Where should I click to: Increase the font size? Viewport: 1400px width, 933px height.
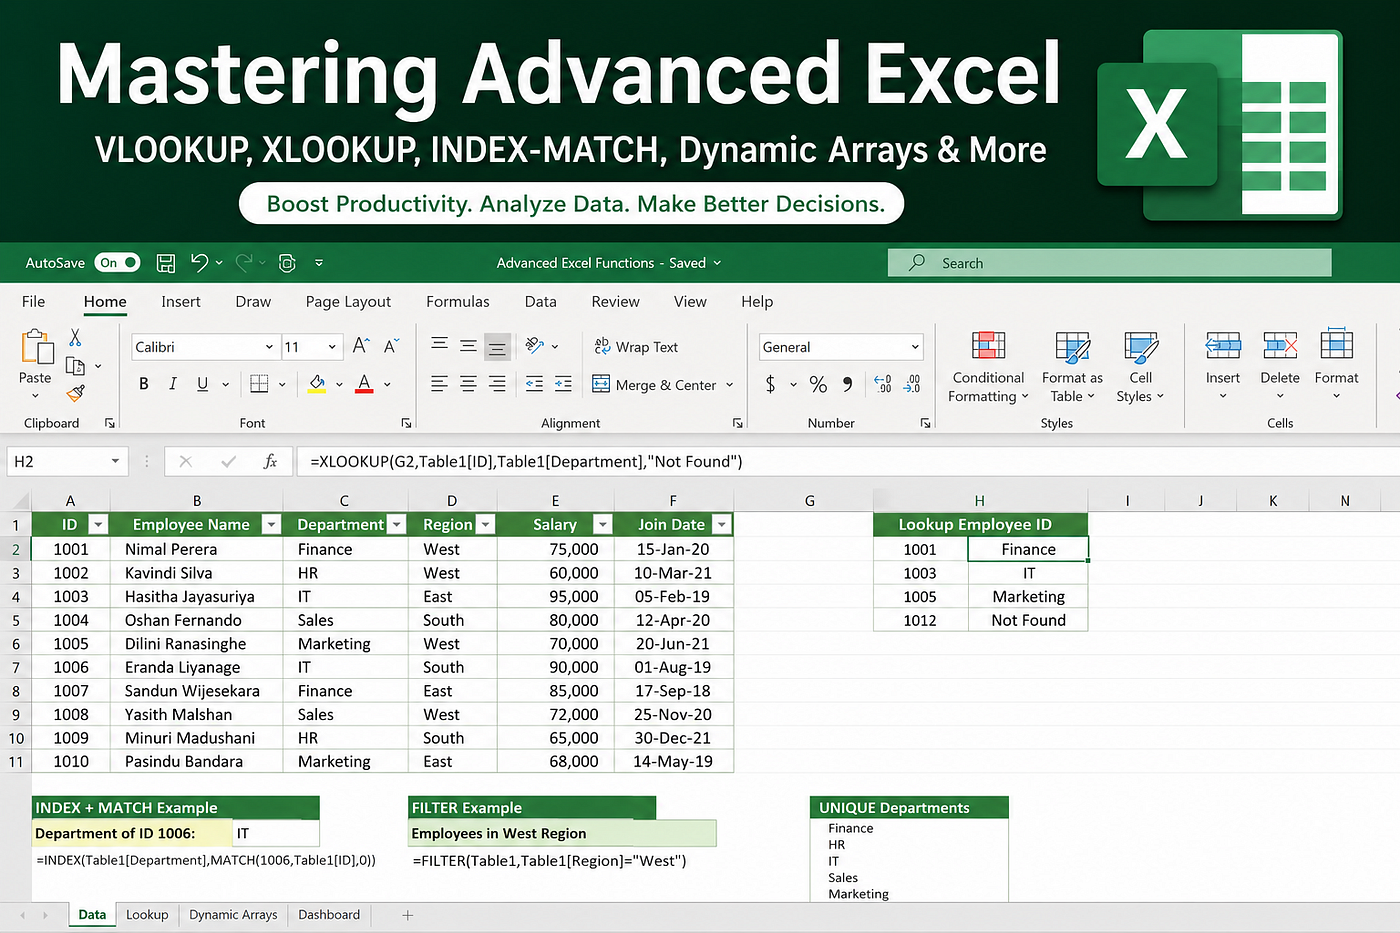(x=361, y=346)
